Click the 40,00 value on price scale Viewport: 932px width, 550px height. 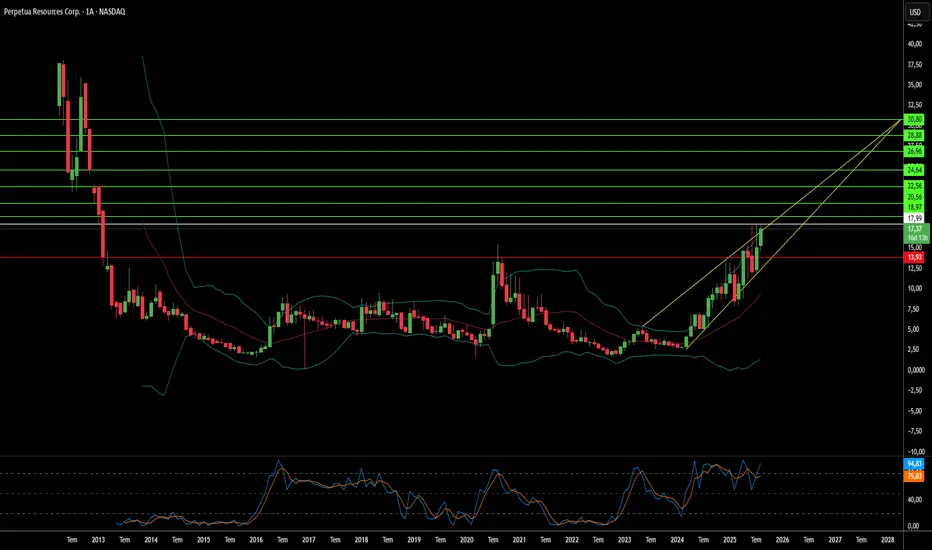[913, 44]
